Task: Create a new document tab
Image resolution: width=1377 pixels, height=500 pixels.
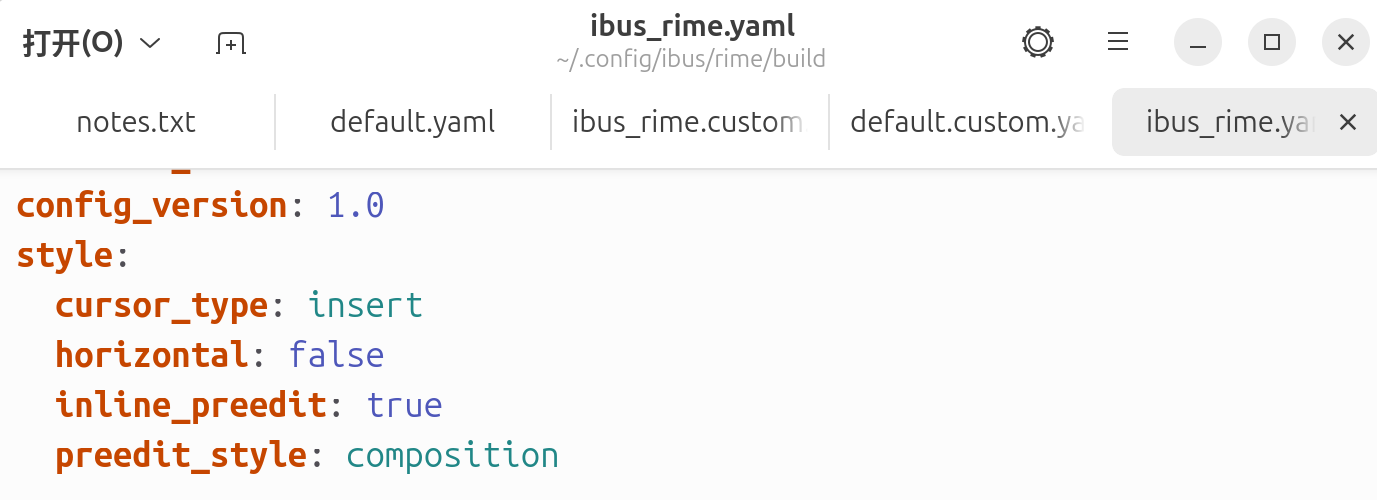Action: 231,43
